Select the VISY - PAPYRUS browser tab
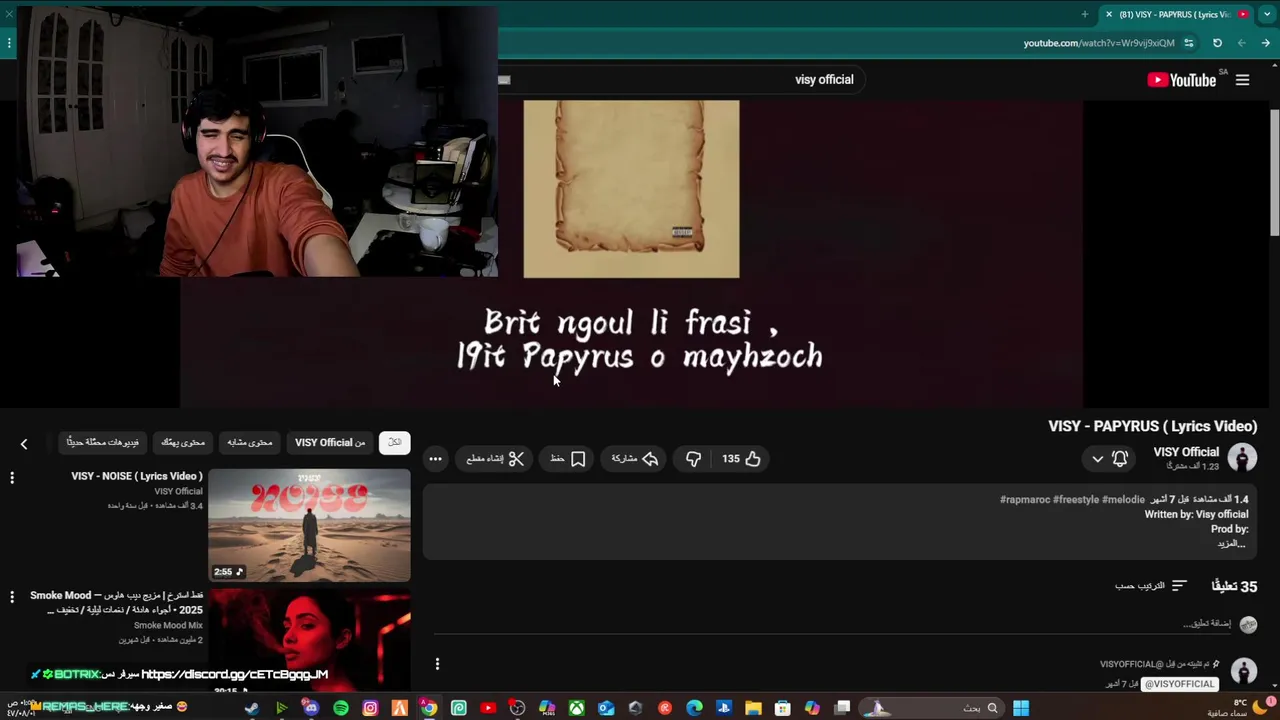The width and height of the screenshot is (1280, 720). [1177, 14]
